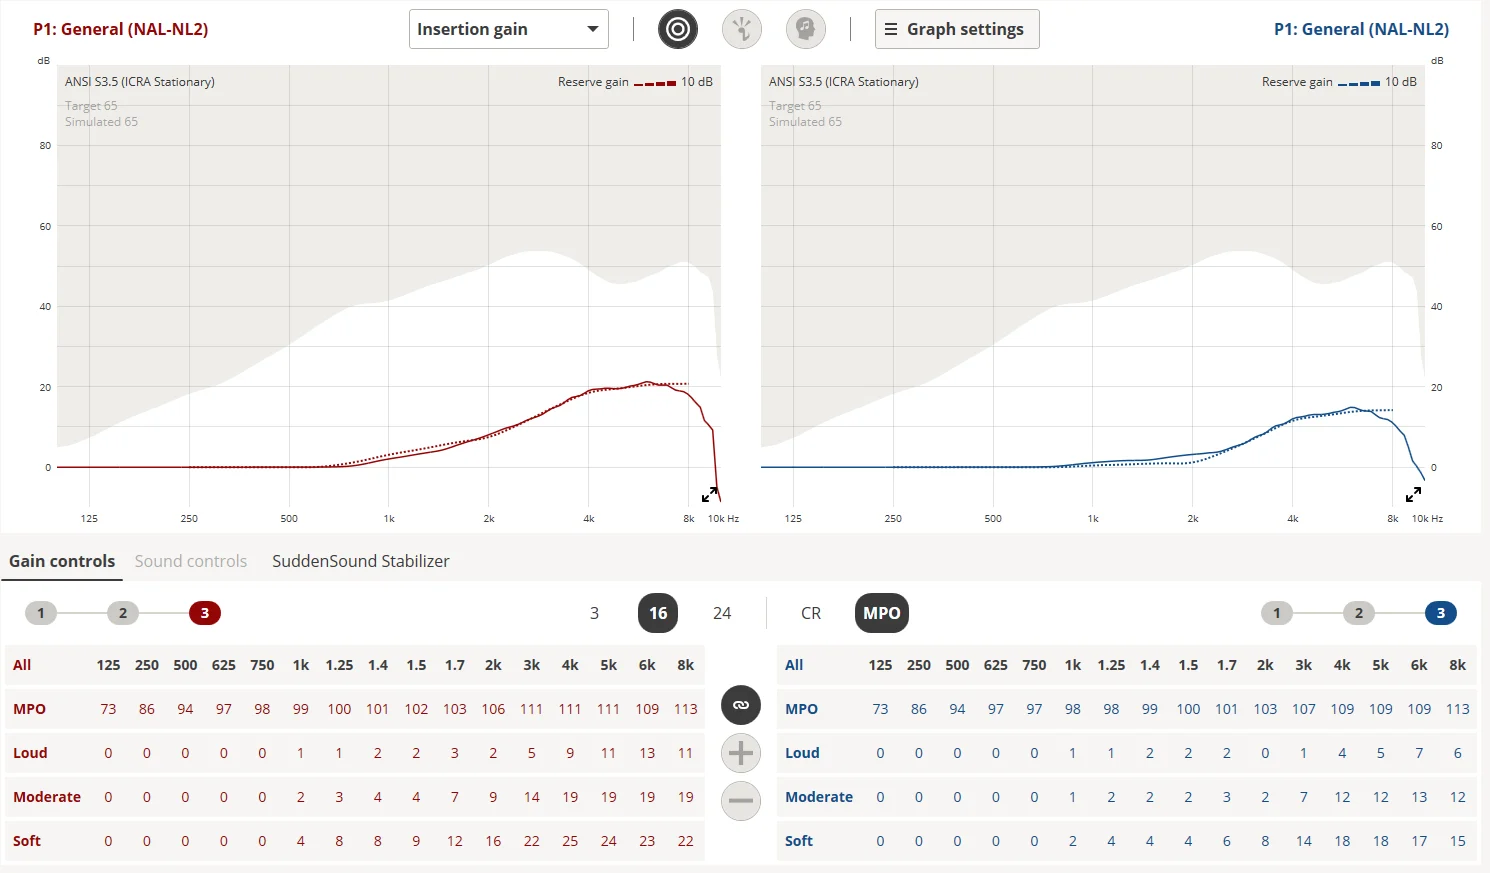Click blue Soft value 14 at 3k
Viewport: 1490px width, 873px height.
[x=1304, y=841]
